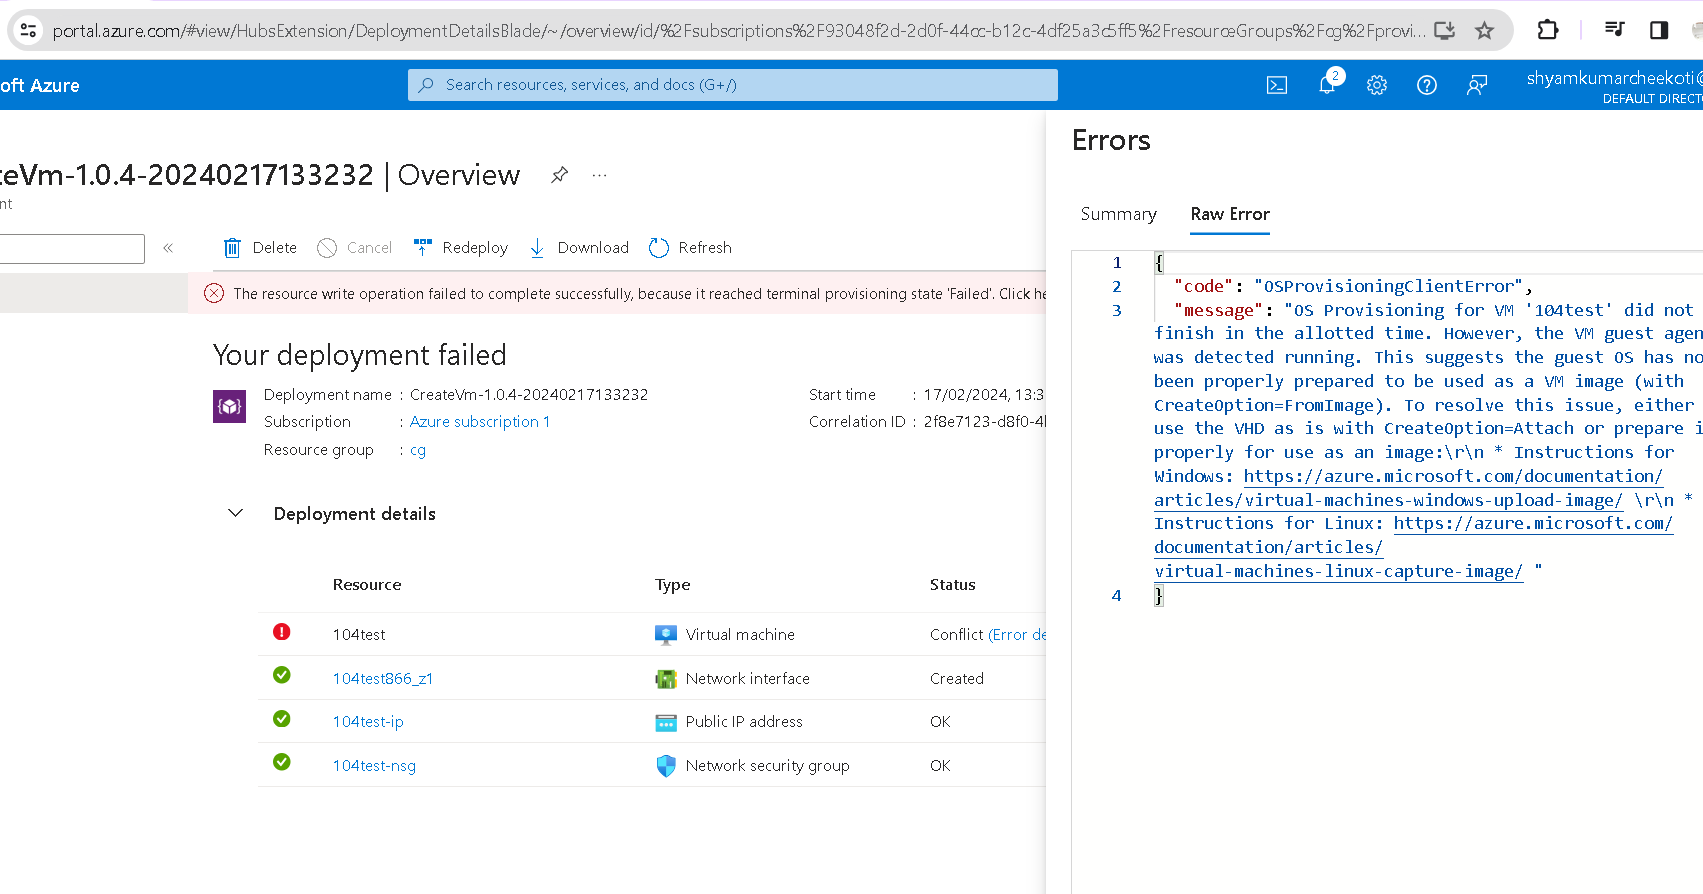The height and width of the screenshot is (894, 1703).
Task: Click the deployment cube icon
Action: coord(230,406)
